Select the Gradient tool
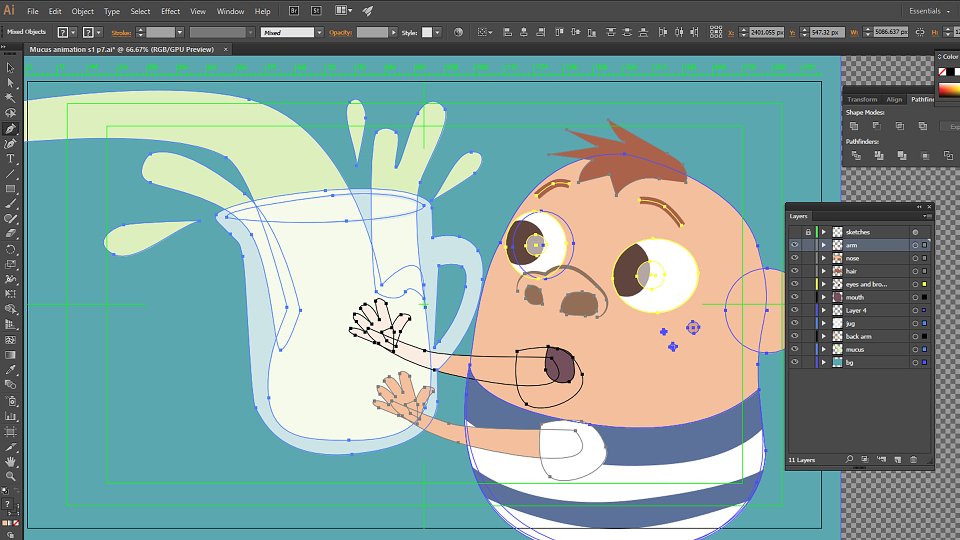Screen dimensions: 960x540 coord(10,355)
